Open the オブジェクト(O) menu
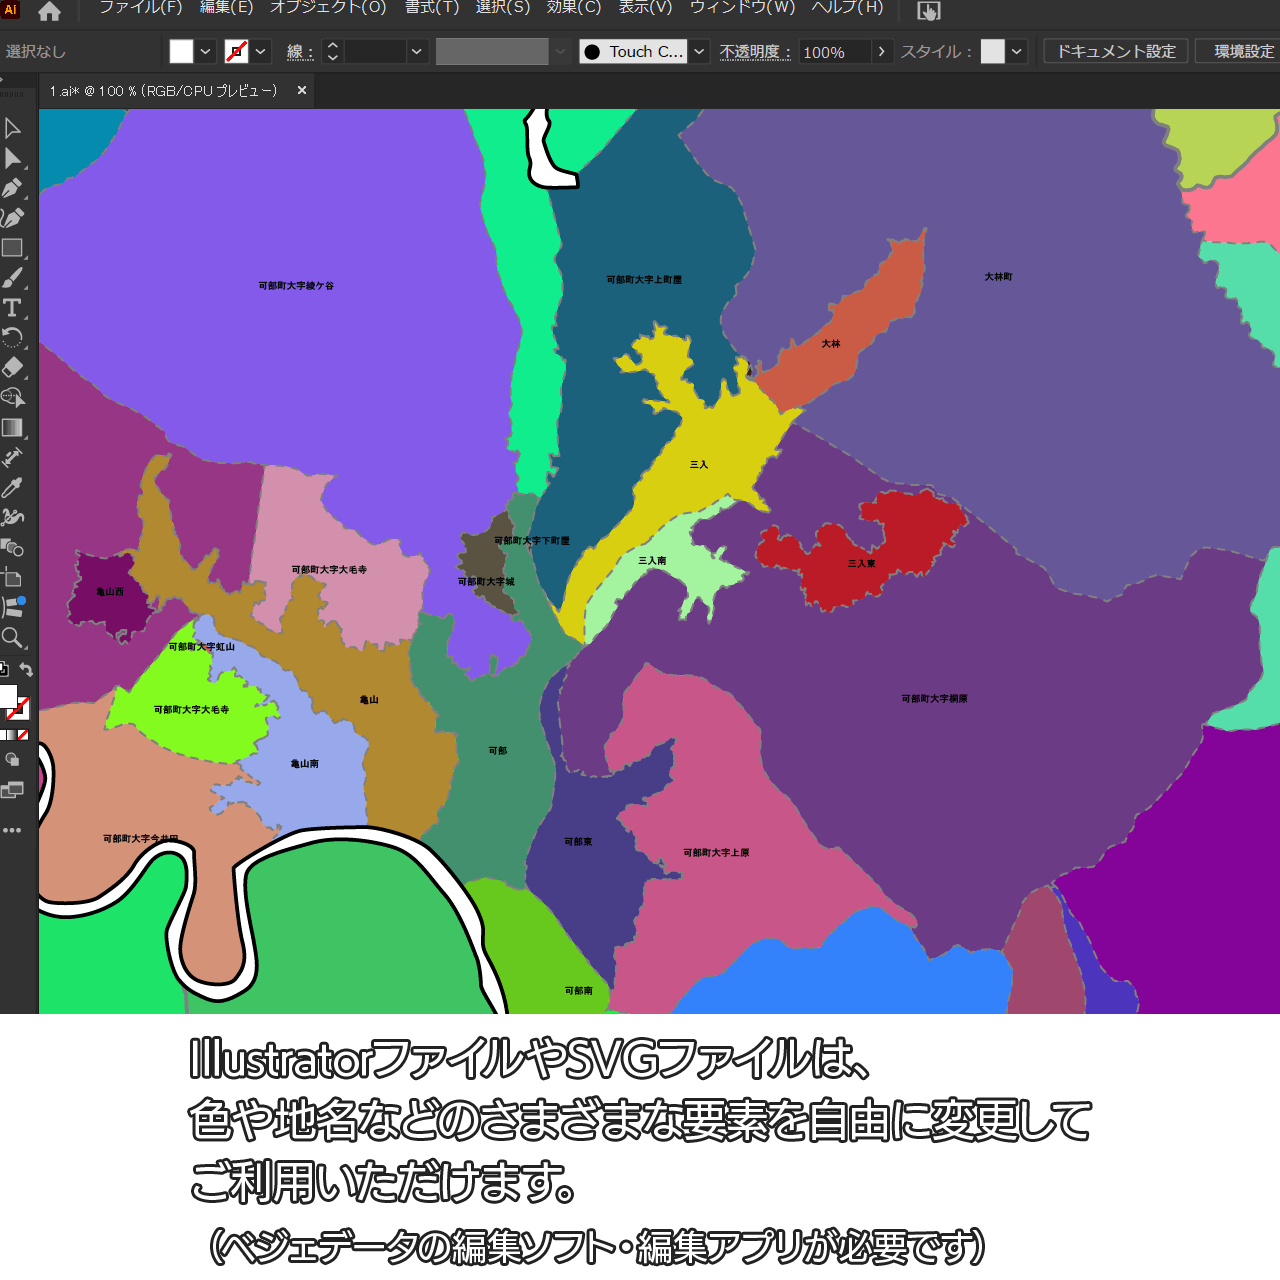 pyautogui.click(x=328, y=8)
